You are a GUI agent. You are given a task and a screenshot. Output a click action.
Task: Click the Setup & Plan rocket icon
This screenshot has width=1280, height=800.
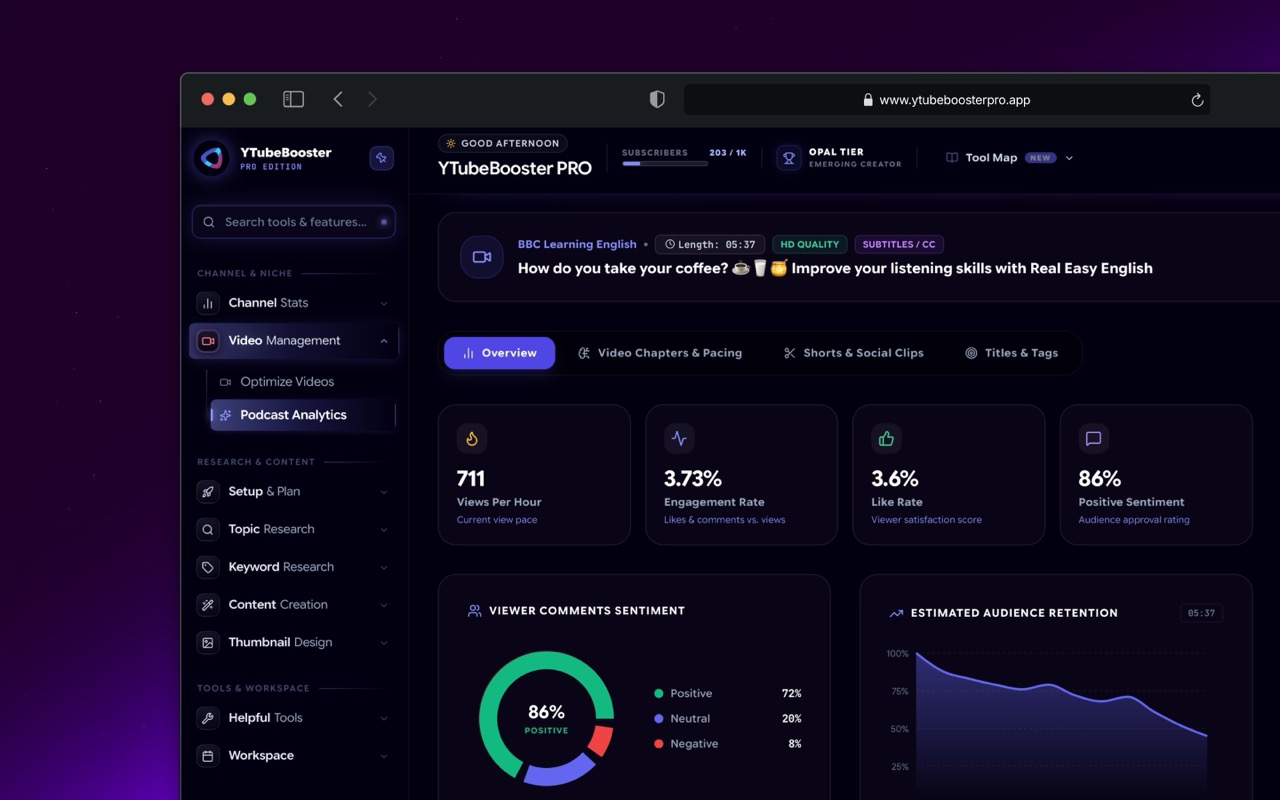[x=208, y=492]
